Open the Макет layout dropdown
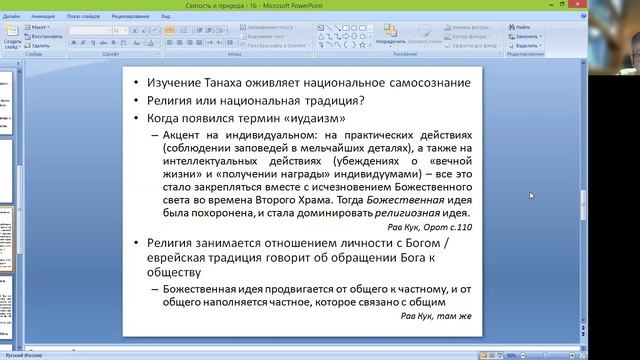 pyautogui.click(x=37, y=27)
